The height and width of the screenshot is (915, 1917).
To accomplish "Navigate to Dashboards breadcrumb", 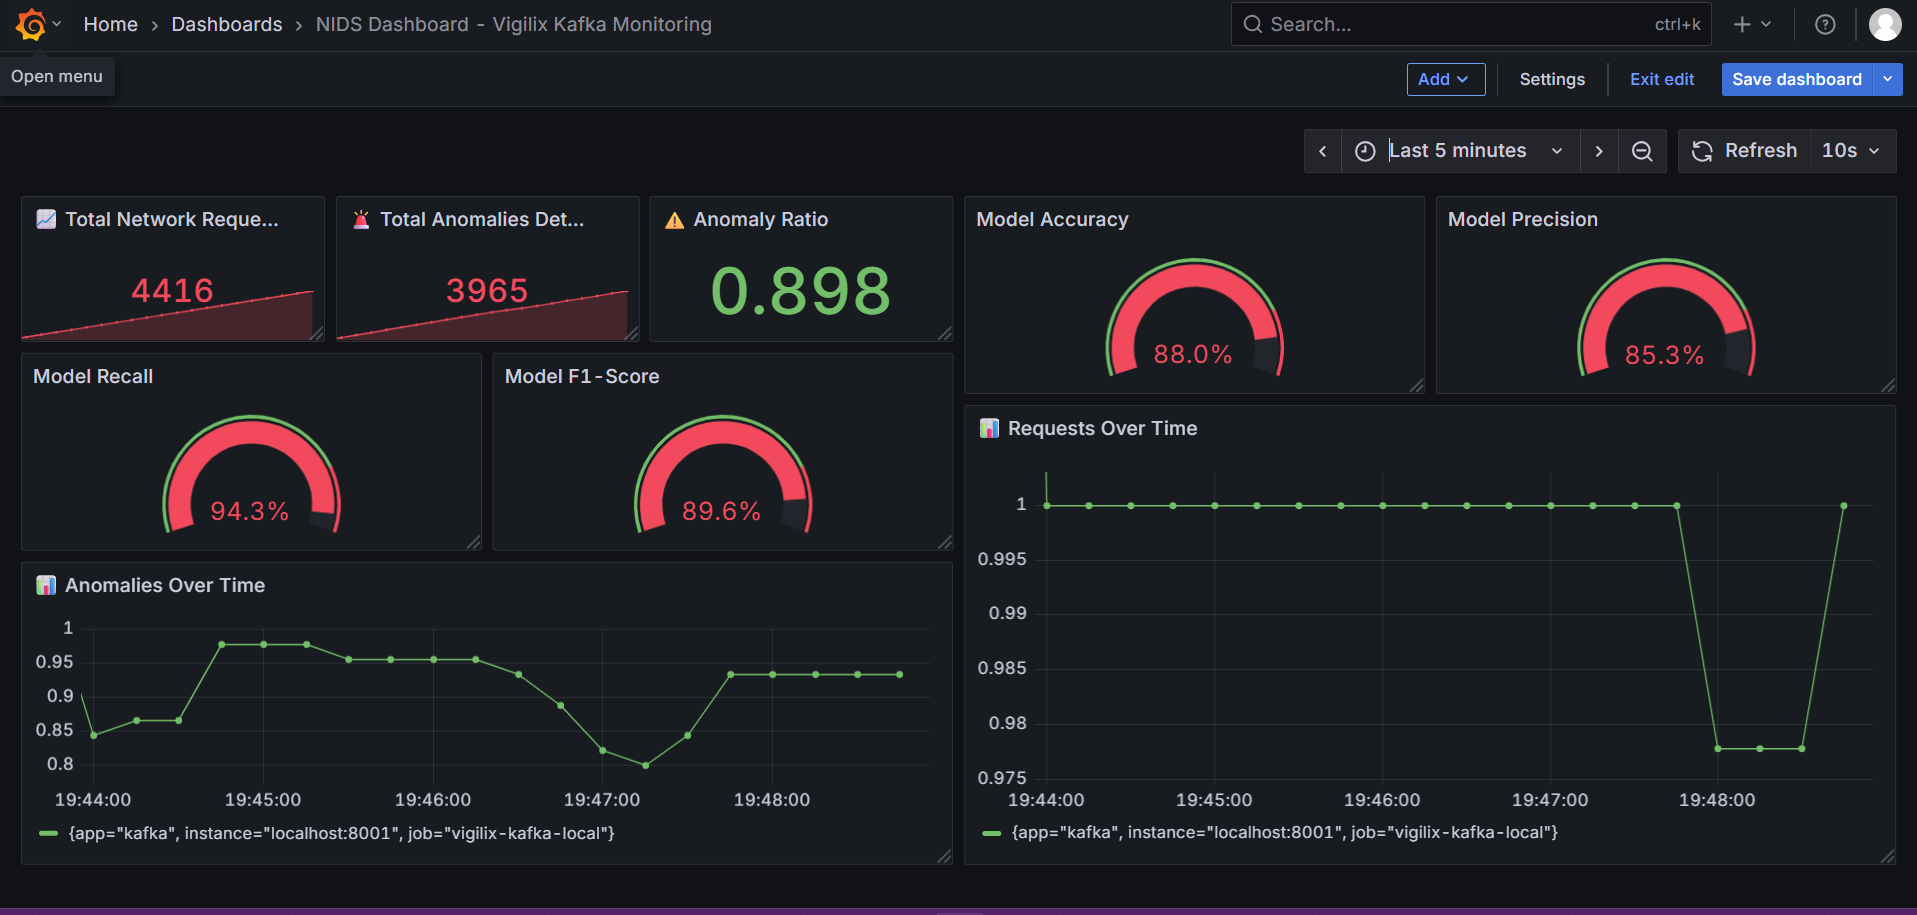I will [x=226, y=25].
